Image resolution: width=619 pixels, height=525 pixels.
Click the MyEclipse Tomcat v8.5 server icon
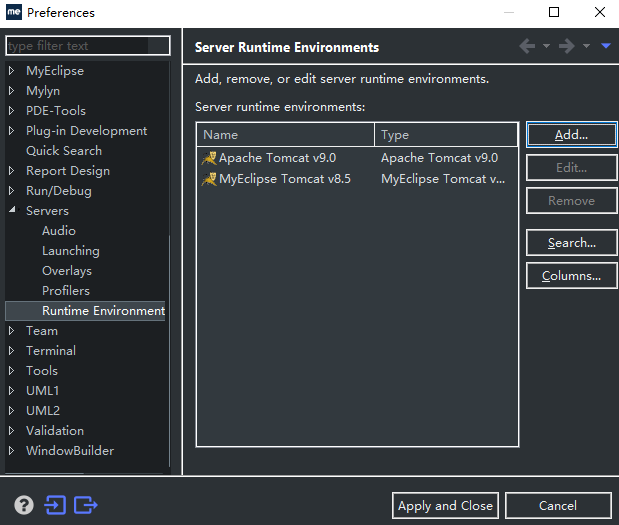(x=209, y=179)
